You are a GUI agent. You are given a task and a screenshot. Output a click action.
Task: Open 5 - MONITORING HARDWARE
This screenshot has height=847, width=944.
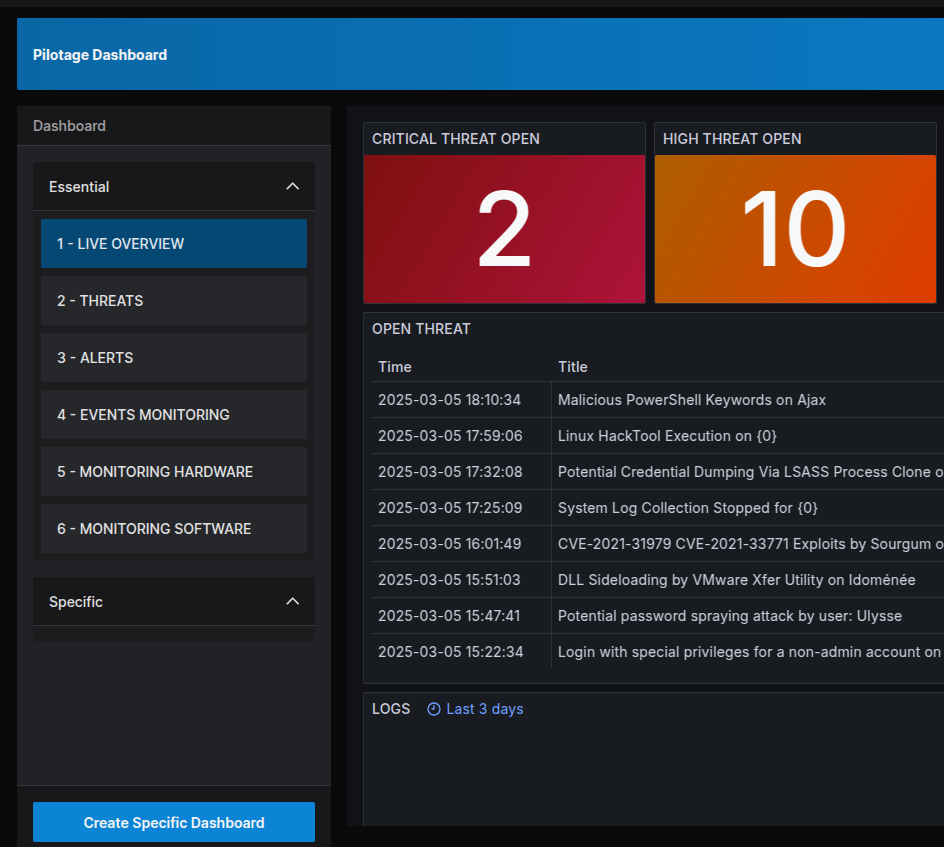[x=173, y=472]
